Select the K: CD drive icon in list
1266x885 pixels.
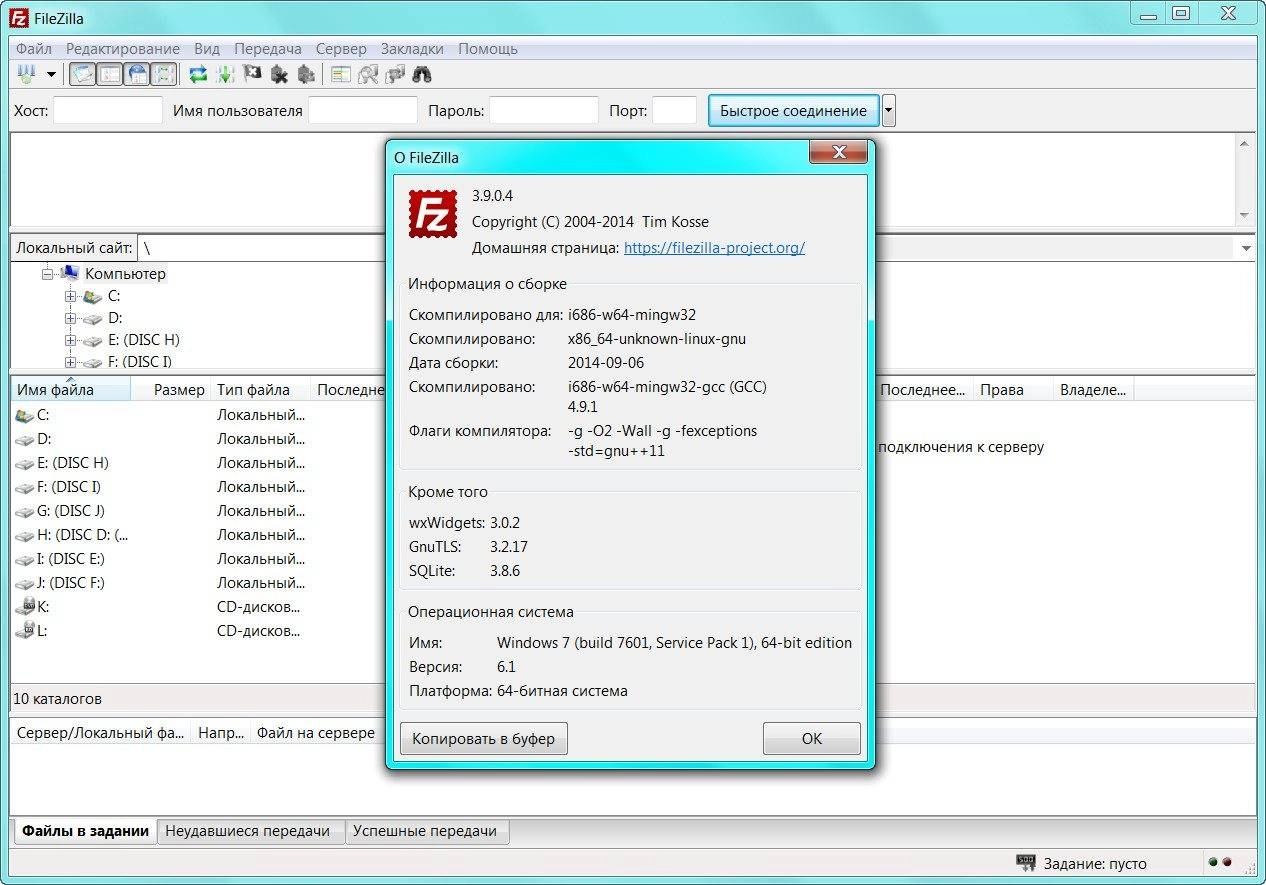pos(25,607)
